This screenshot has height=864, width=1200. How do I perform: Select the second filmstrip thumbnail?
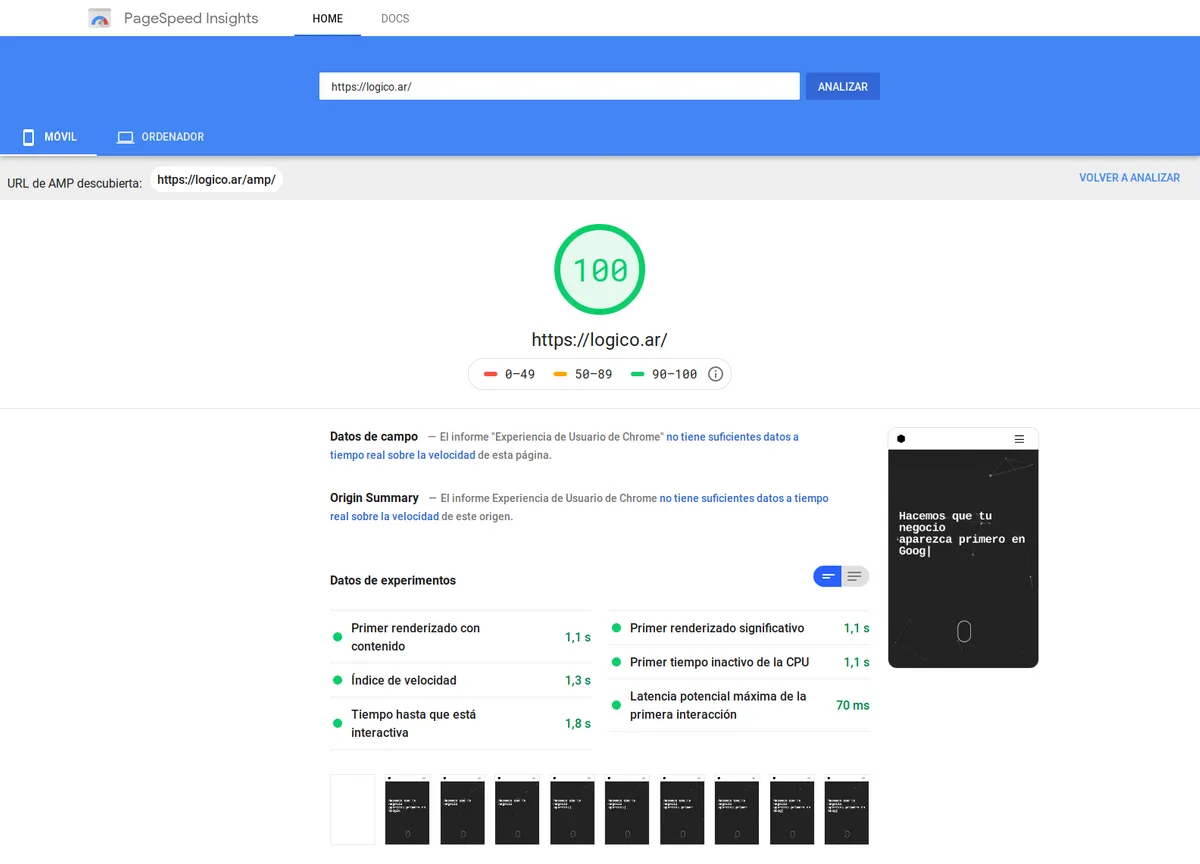[407, 810]
